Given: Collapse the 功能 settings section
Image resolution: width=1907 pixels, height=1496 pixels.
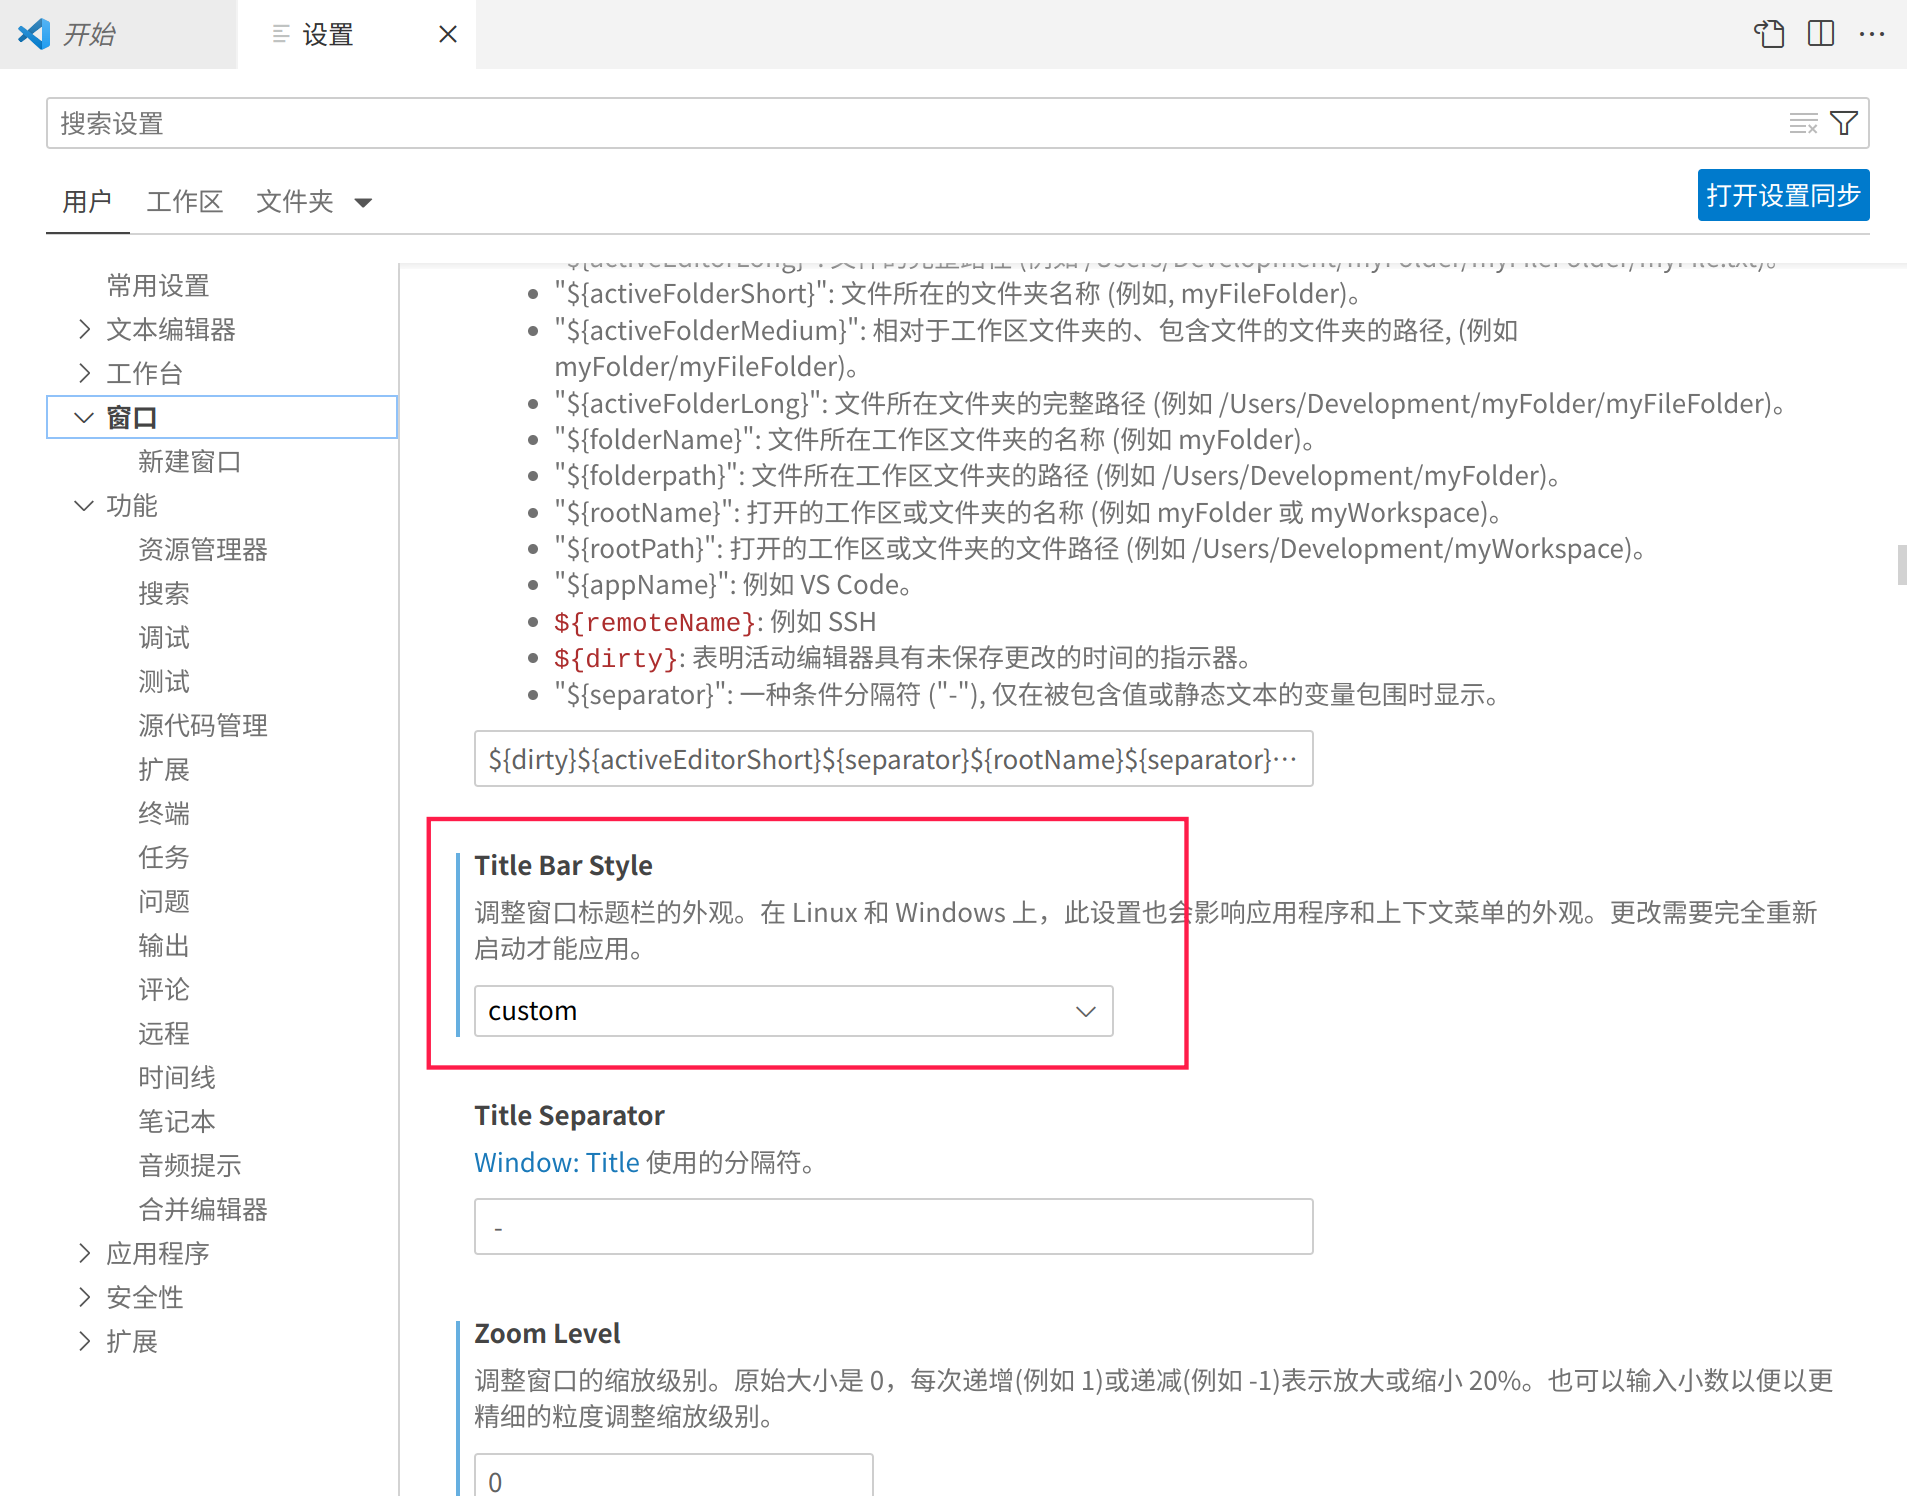Looking at the screenshot, I should click(x=84, y=505).
